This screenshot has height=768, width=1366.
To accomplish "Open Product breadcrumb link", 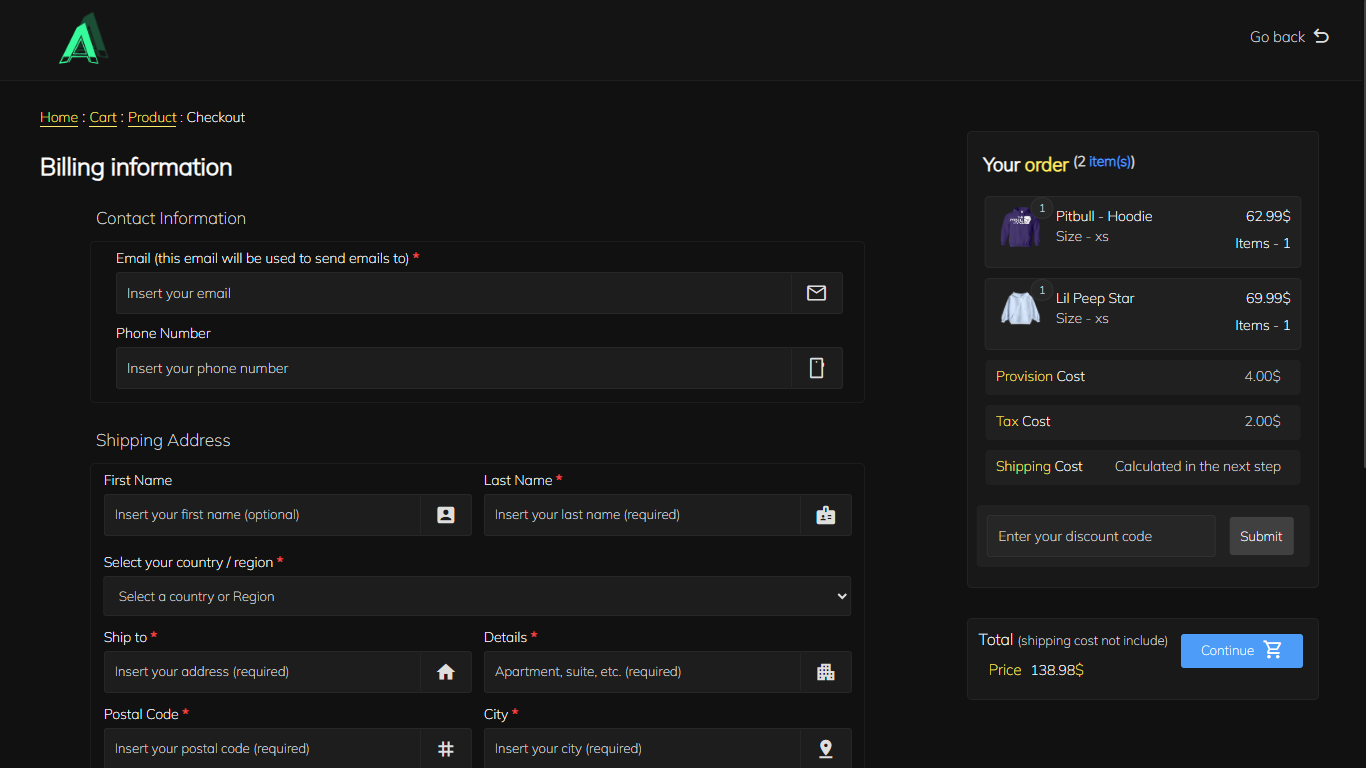I will [x=152, y=117].
